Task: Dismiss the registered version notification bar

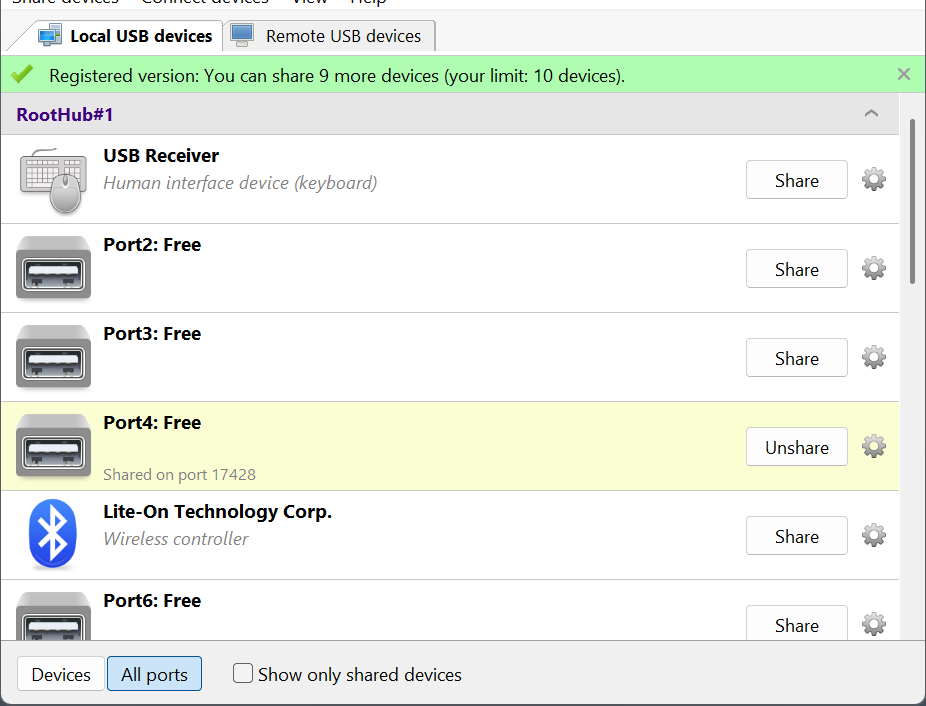Action: point(904,74)
